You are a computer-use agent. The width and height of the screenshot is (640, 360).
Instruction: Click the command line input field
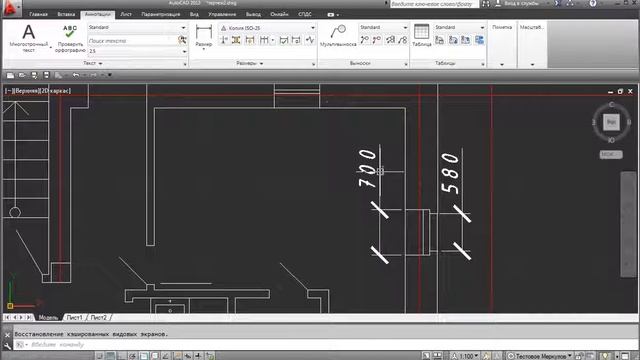pos(327,345)
